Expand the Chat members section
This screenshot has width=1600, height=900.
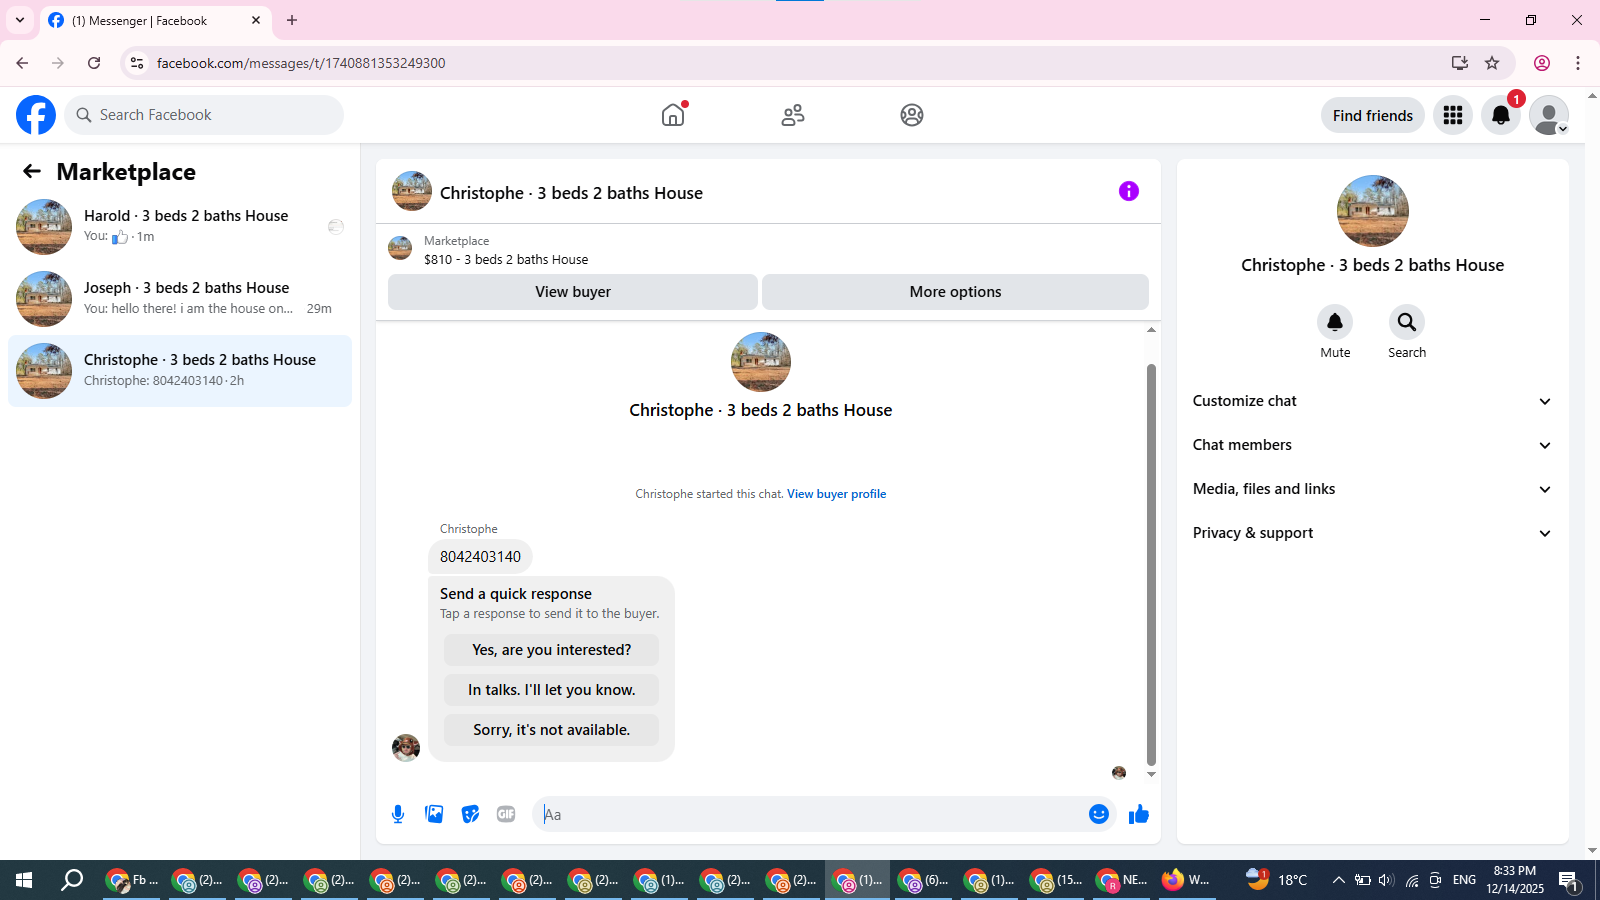[1373, 445]
